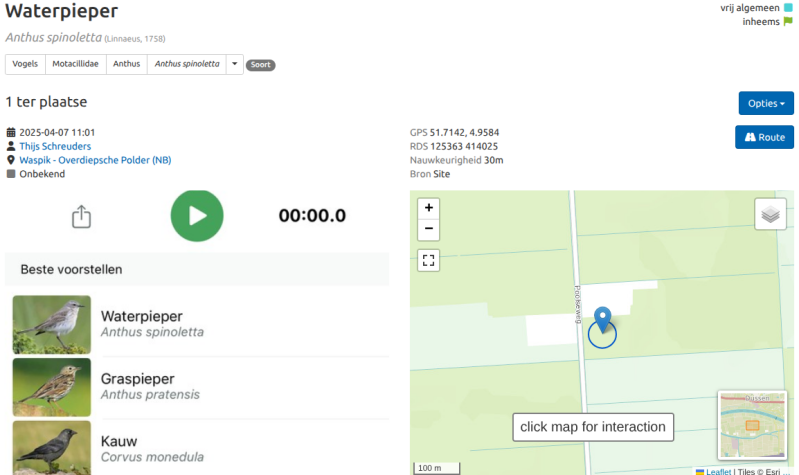This screenshot has width=799, height=475.
Task: Click the Nauwkeurigheid 30m text
Action: 457,160
